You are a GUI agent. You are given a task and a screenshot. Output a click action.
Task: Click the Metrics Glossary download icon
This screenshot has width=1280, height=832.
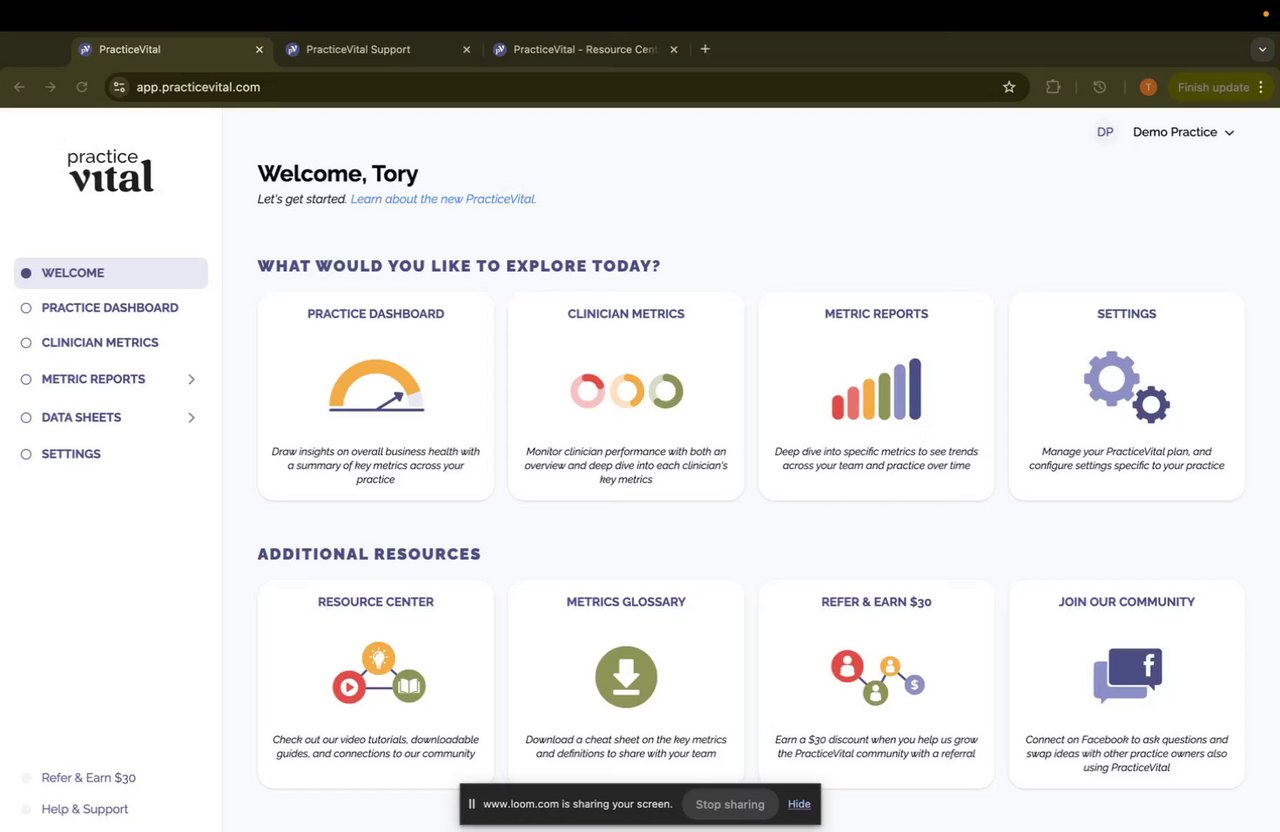click(x=626, y=677)
